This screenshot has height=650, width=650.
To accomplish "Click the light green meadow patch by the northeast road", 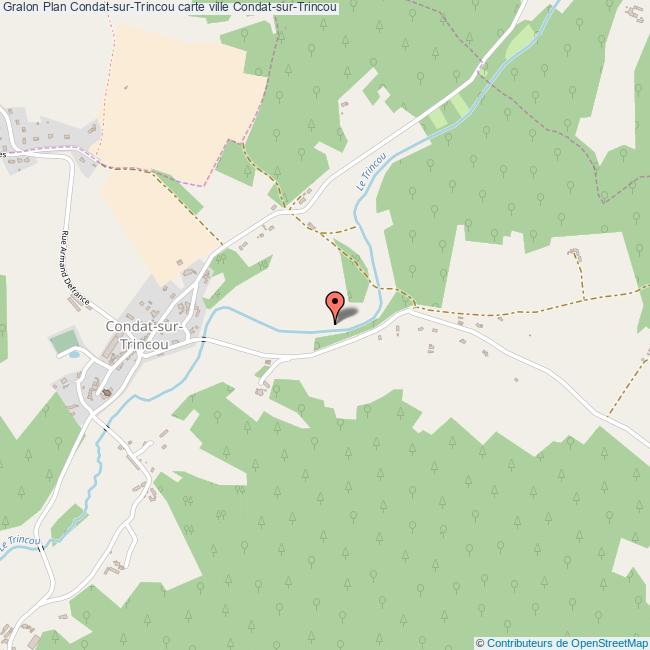I will coord(519,41).
